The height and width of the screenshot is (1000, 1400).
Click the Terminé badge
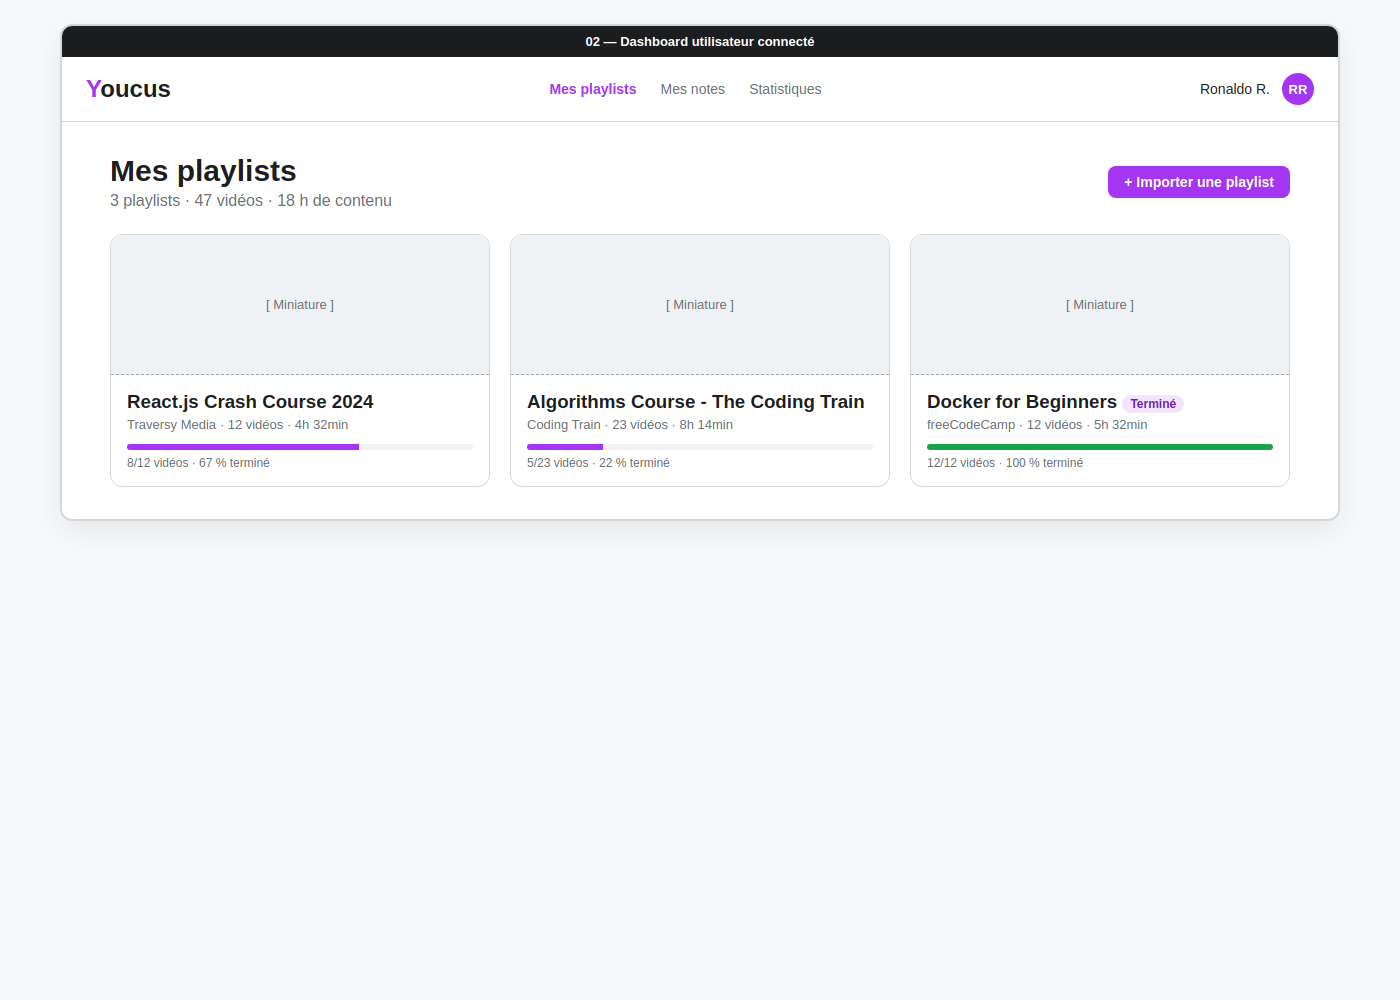1153,404
